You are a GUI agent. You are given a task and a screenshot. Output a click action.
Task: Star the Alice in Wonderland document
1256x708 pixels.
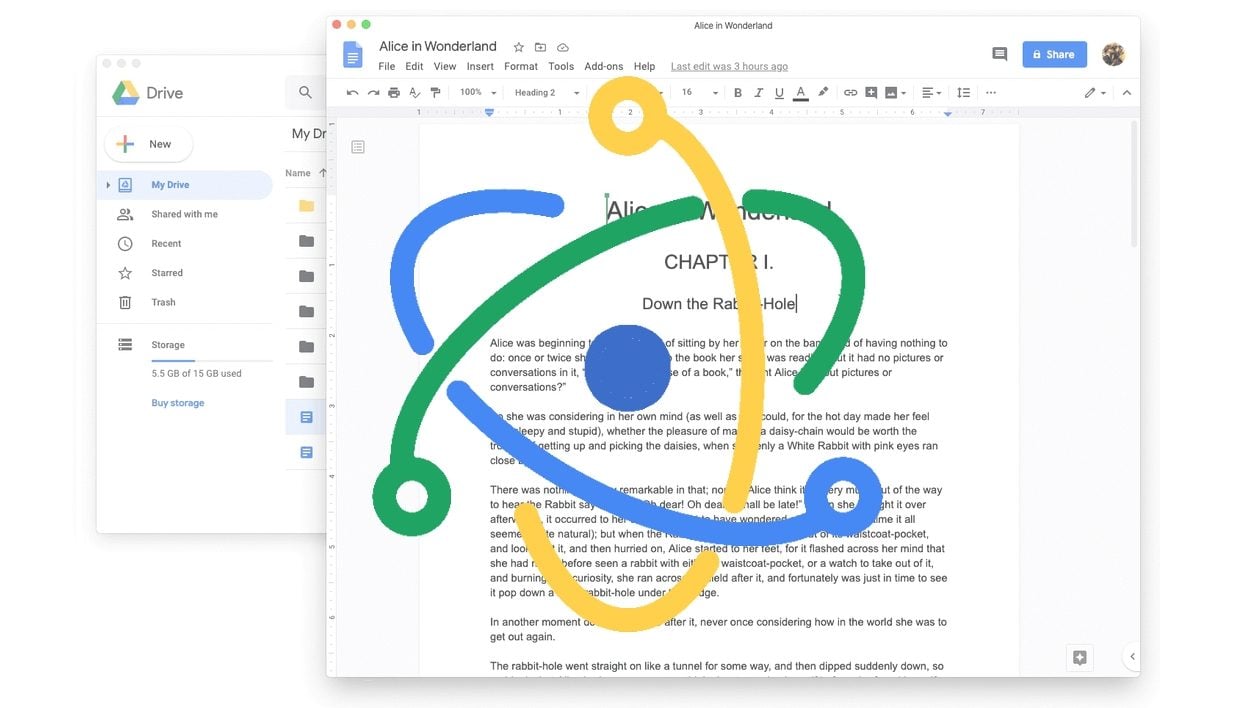tap(518, 47)
